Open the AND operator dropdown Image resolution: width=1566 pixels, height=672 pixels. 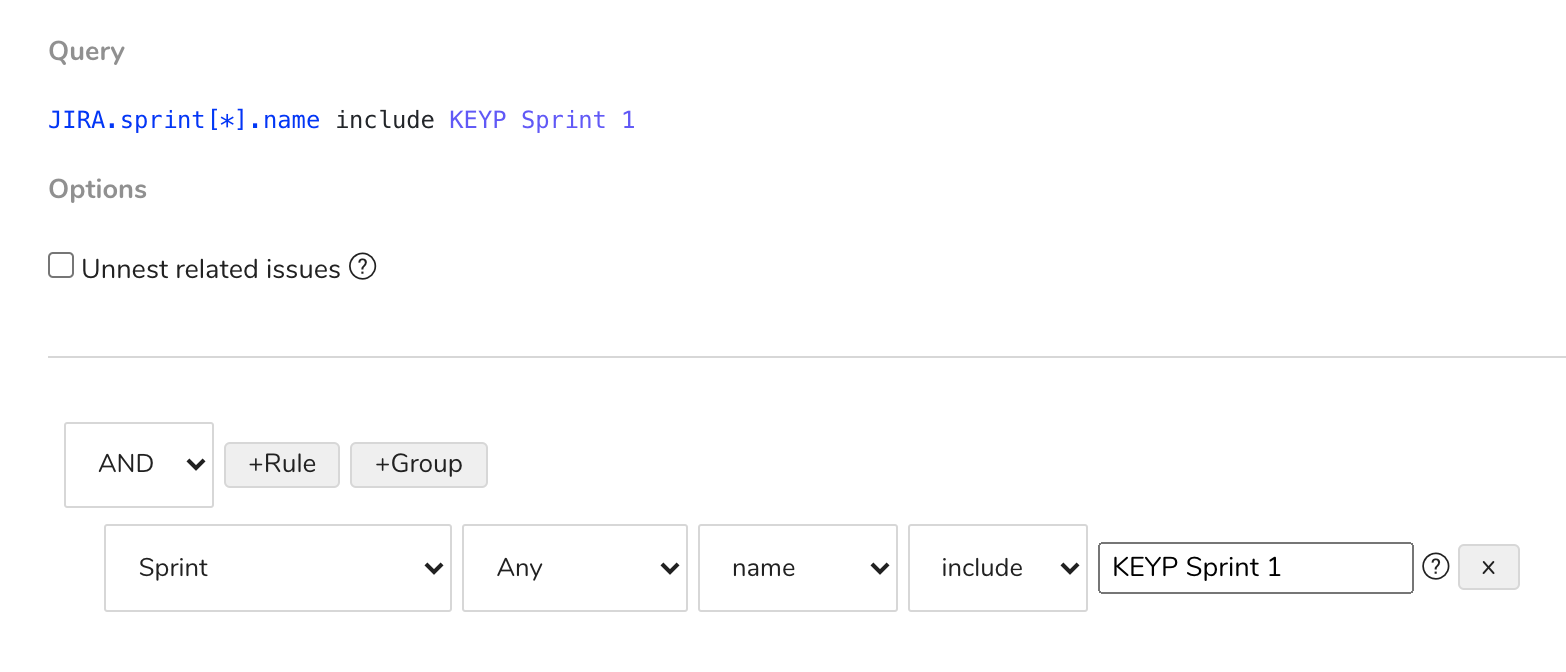(139, 464)
